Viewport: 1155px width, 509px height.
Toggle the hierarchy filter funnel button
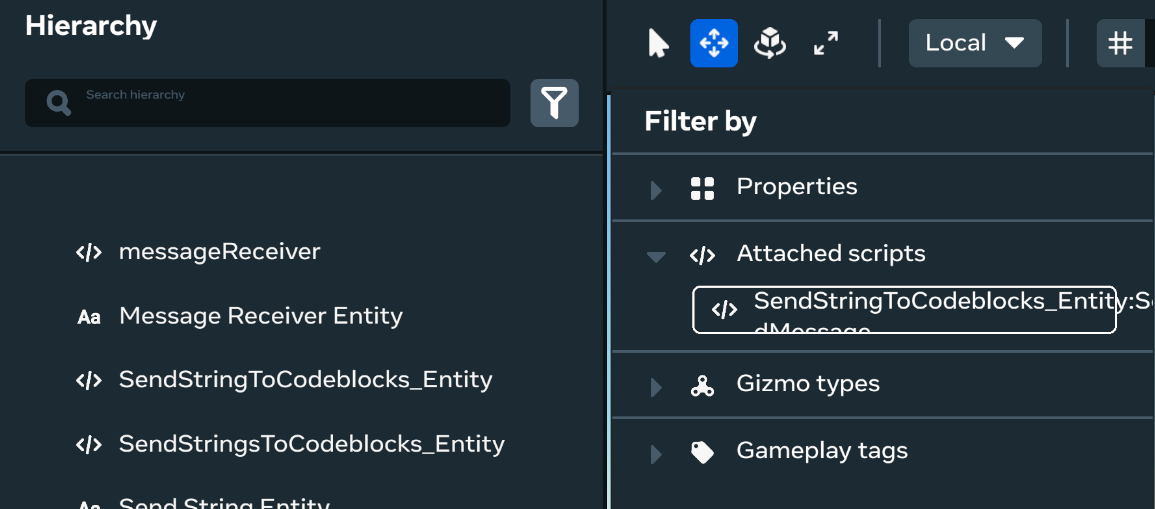point(555,103)
